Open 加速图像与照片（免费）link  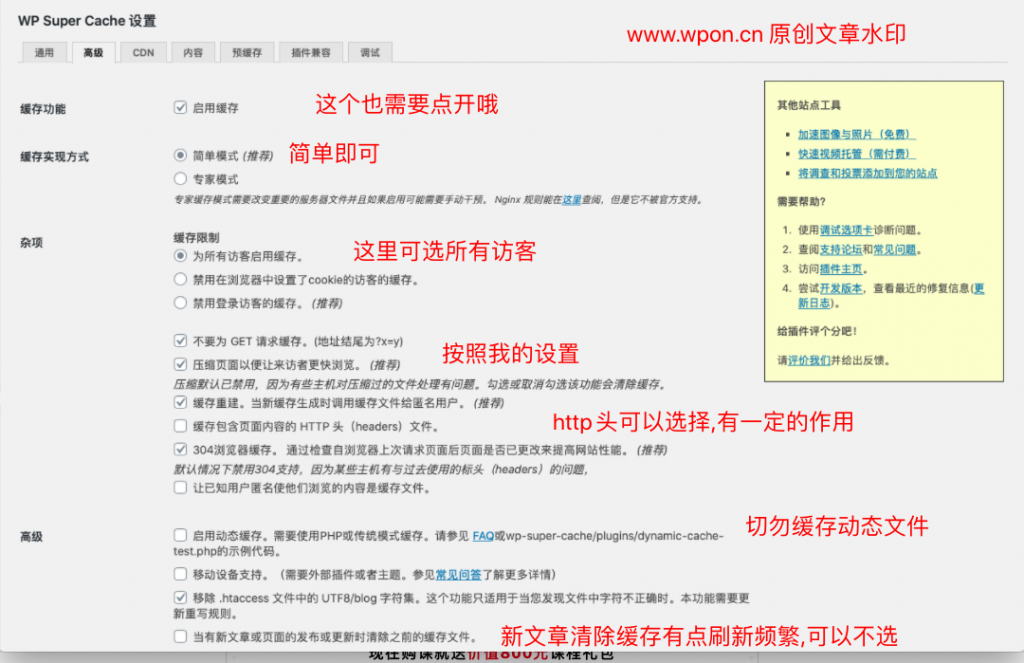click(856, 134)
